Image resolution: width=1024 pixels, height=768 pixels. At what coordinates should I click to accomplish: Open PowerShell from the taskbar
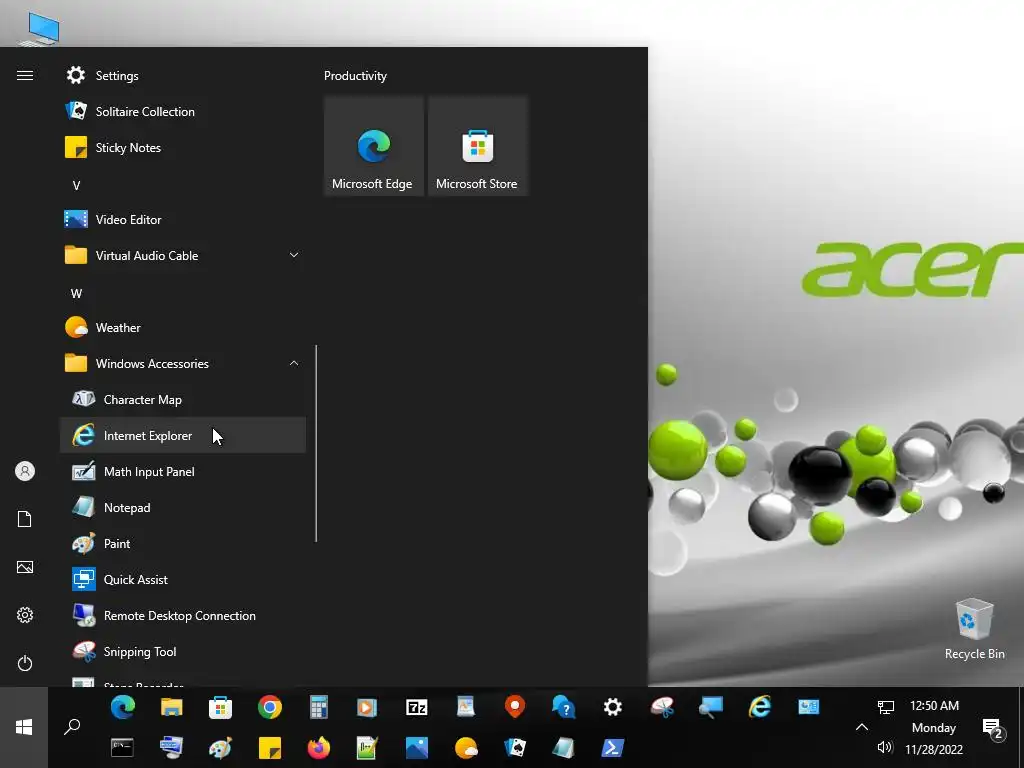pos(613,747)
